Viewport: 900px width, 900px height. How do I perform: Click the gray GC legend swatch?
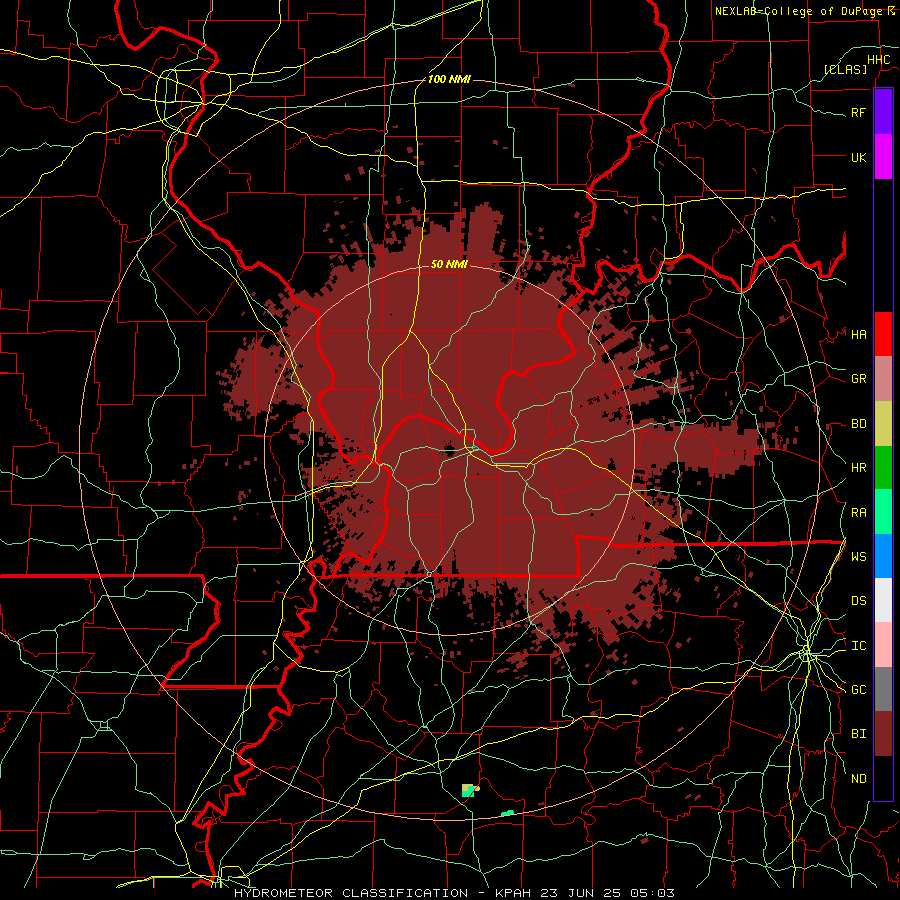pyautogui.click(x=883, y=689)
